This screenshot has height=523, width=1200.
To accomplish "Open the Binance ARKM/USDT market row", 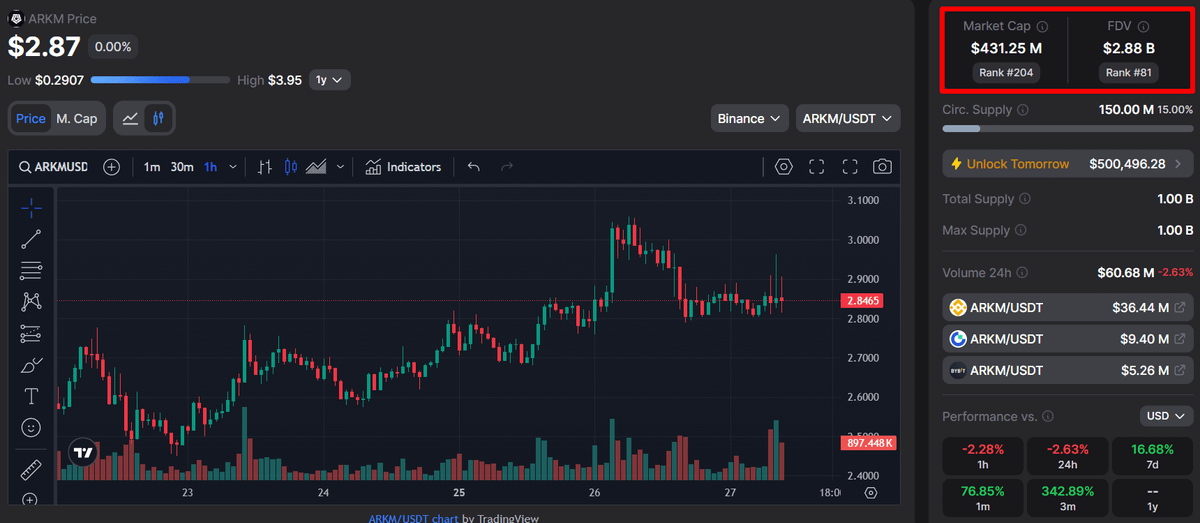I will 1069,308.
